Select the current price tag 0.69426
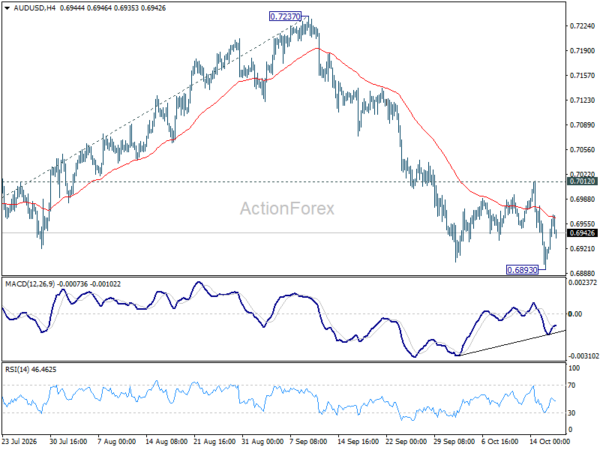Viewport: 600px width, 450px height. pyautogui.click(x=582, y=233)
